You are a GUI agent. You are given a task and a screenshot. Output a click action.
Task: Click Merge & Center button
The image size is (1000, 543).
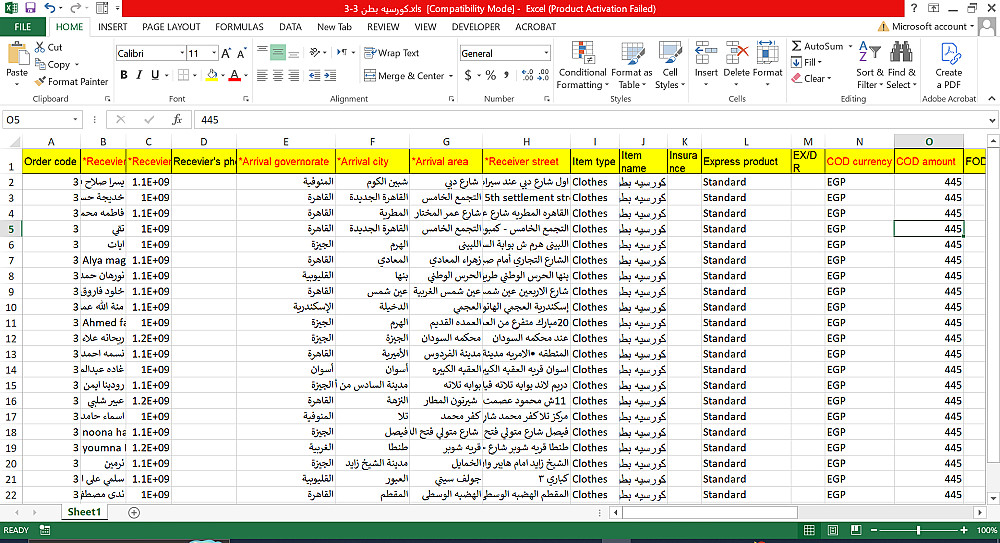(x=404, y=76)
